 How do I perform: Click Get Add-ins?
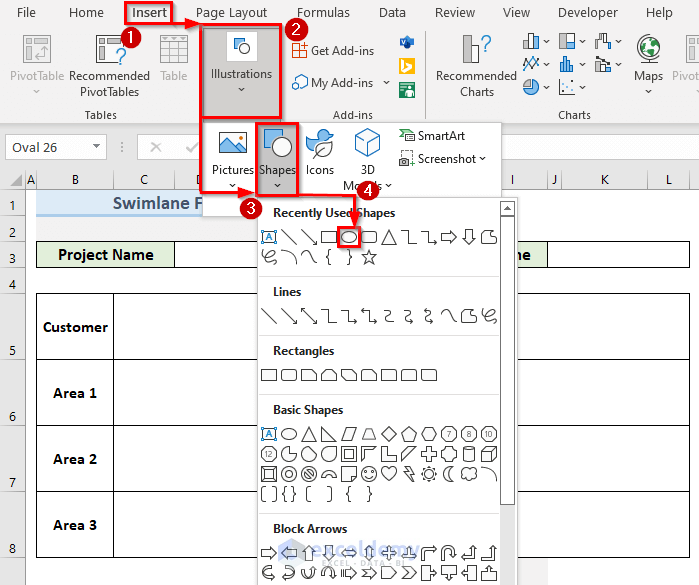[333, 51]
